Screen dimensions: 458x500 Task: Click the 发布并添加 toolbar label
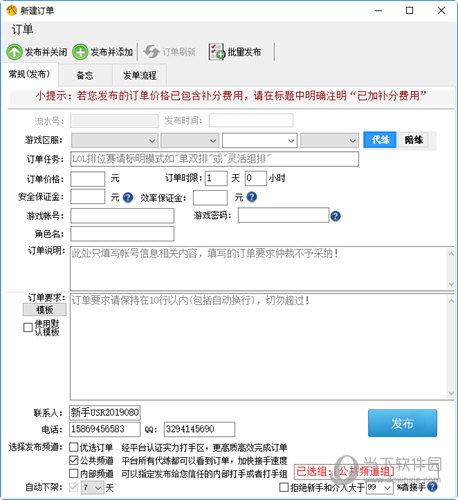(111, 52)
